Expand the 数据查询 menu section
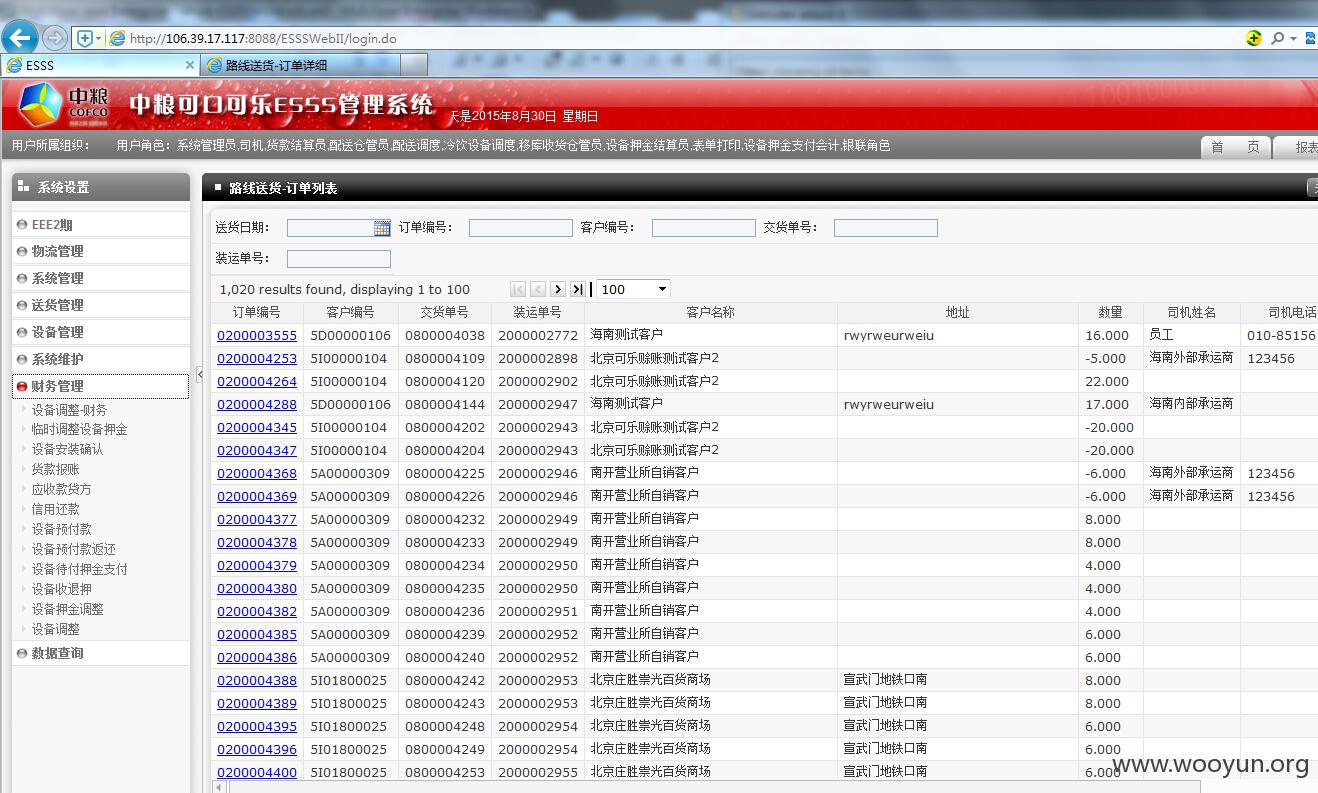1318x793 pixels. (100, 653)
